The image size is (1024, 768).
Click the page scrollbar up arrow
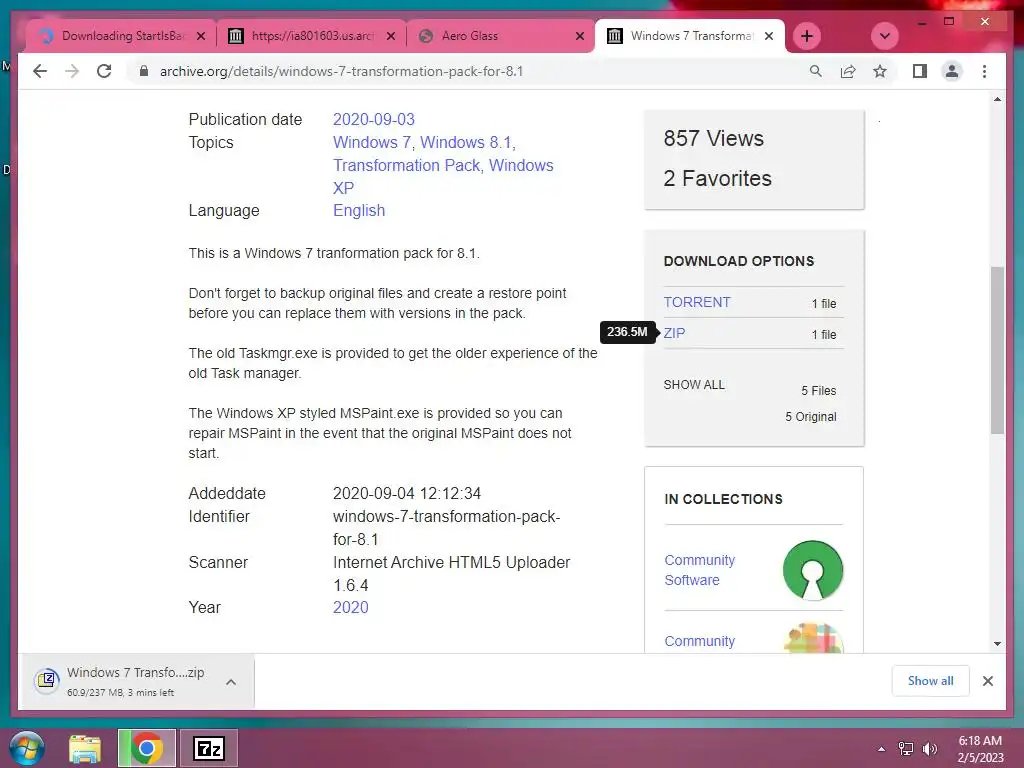point(997,99)
